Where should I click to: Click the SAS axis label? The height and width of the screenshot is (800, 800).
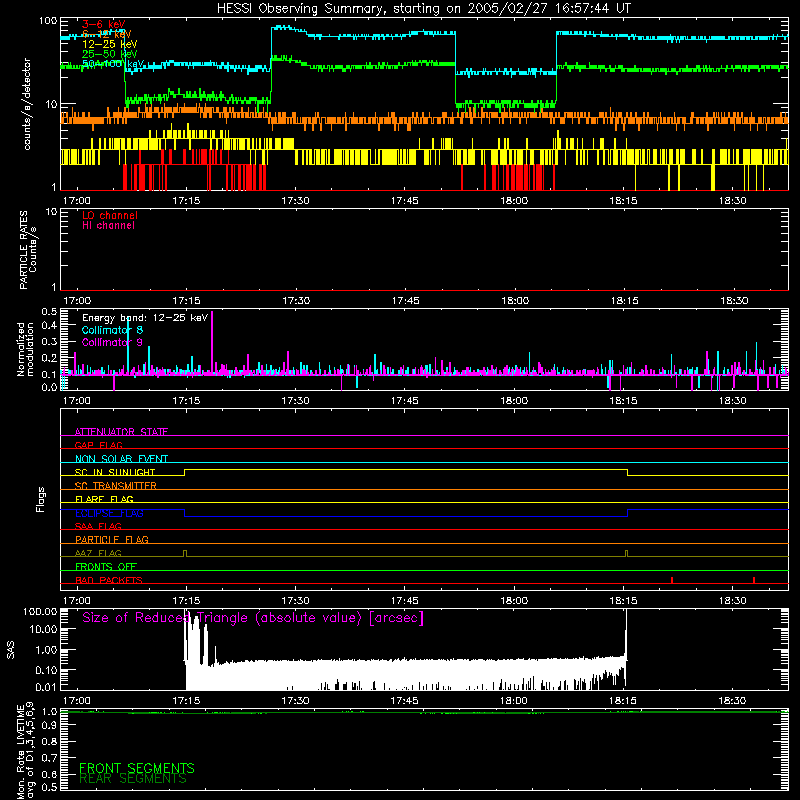click(11, 650)
